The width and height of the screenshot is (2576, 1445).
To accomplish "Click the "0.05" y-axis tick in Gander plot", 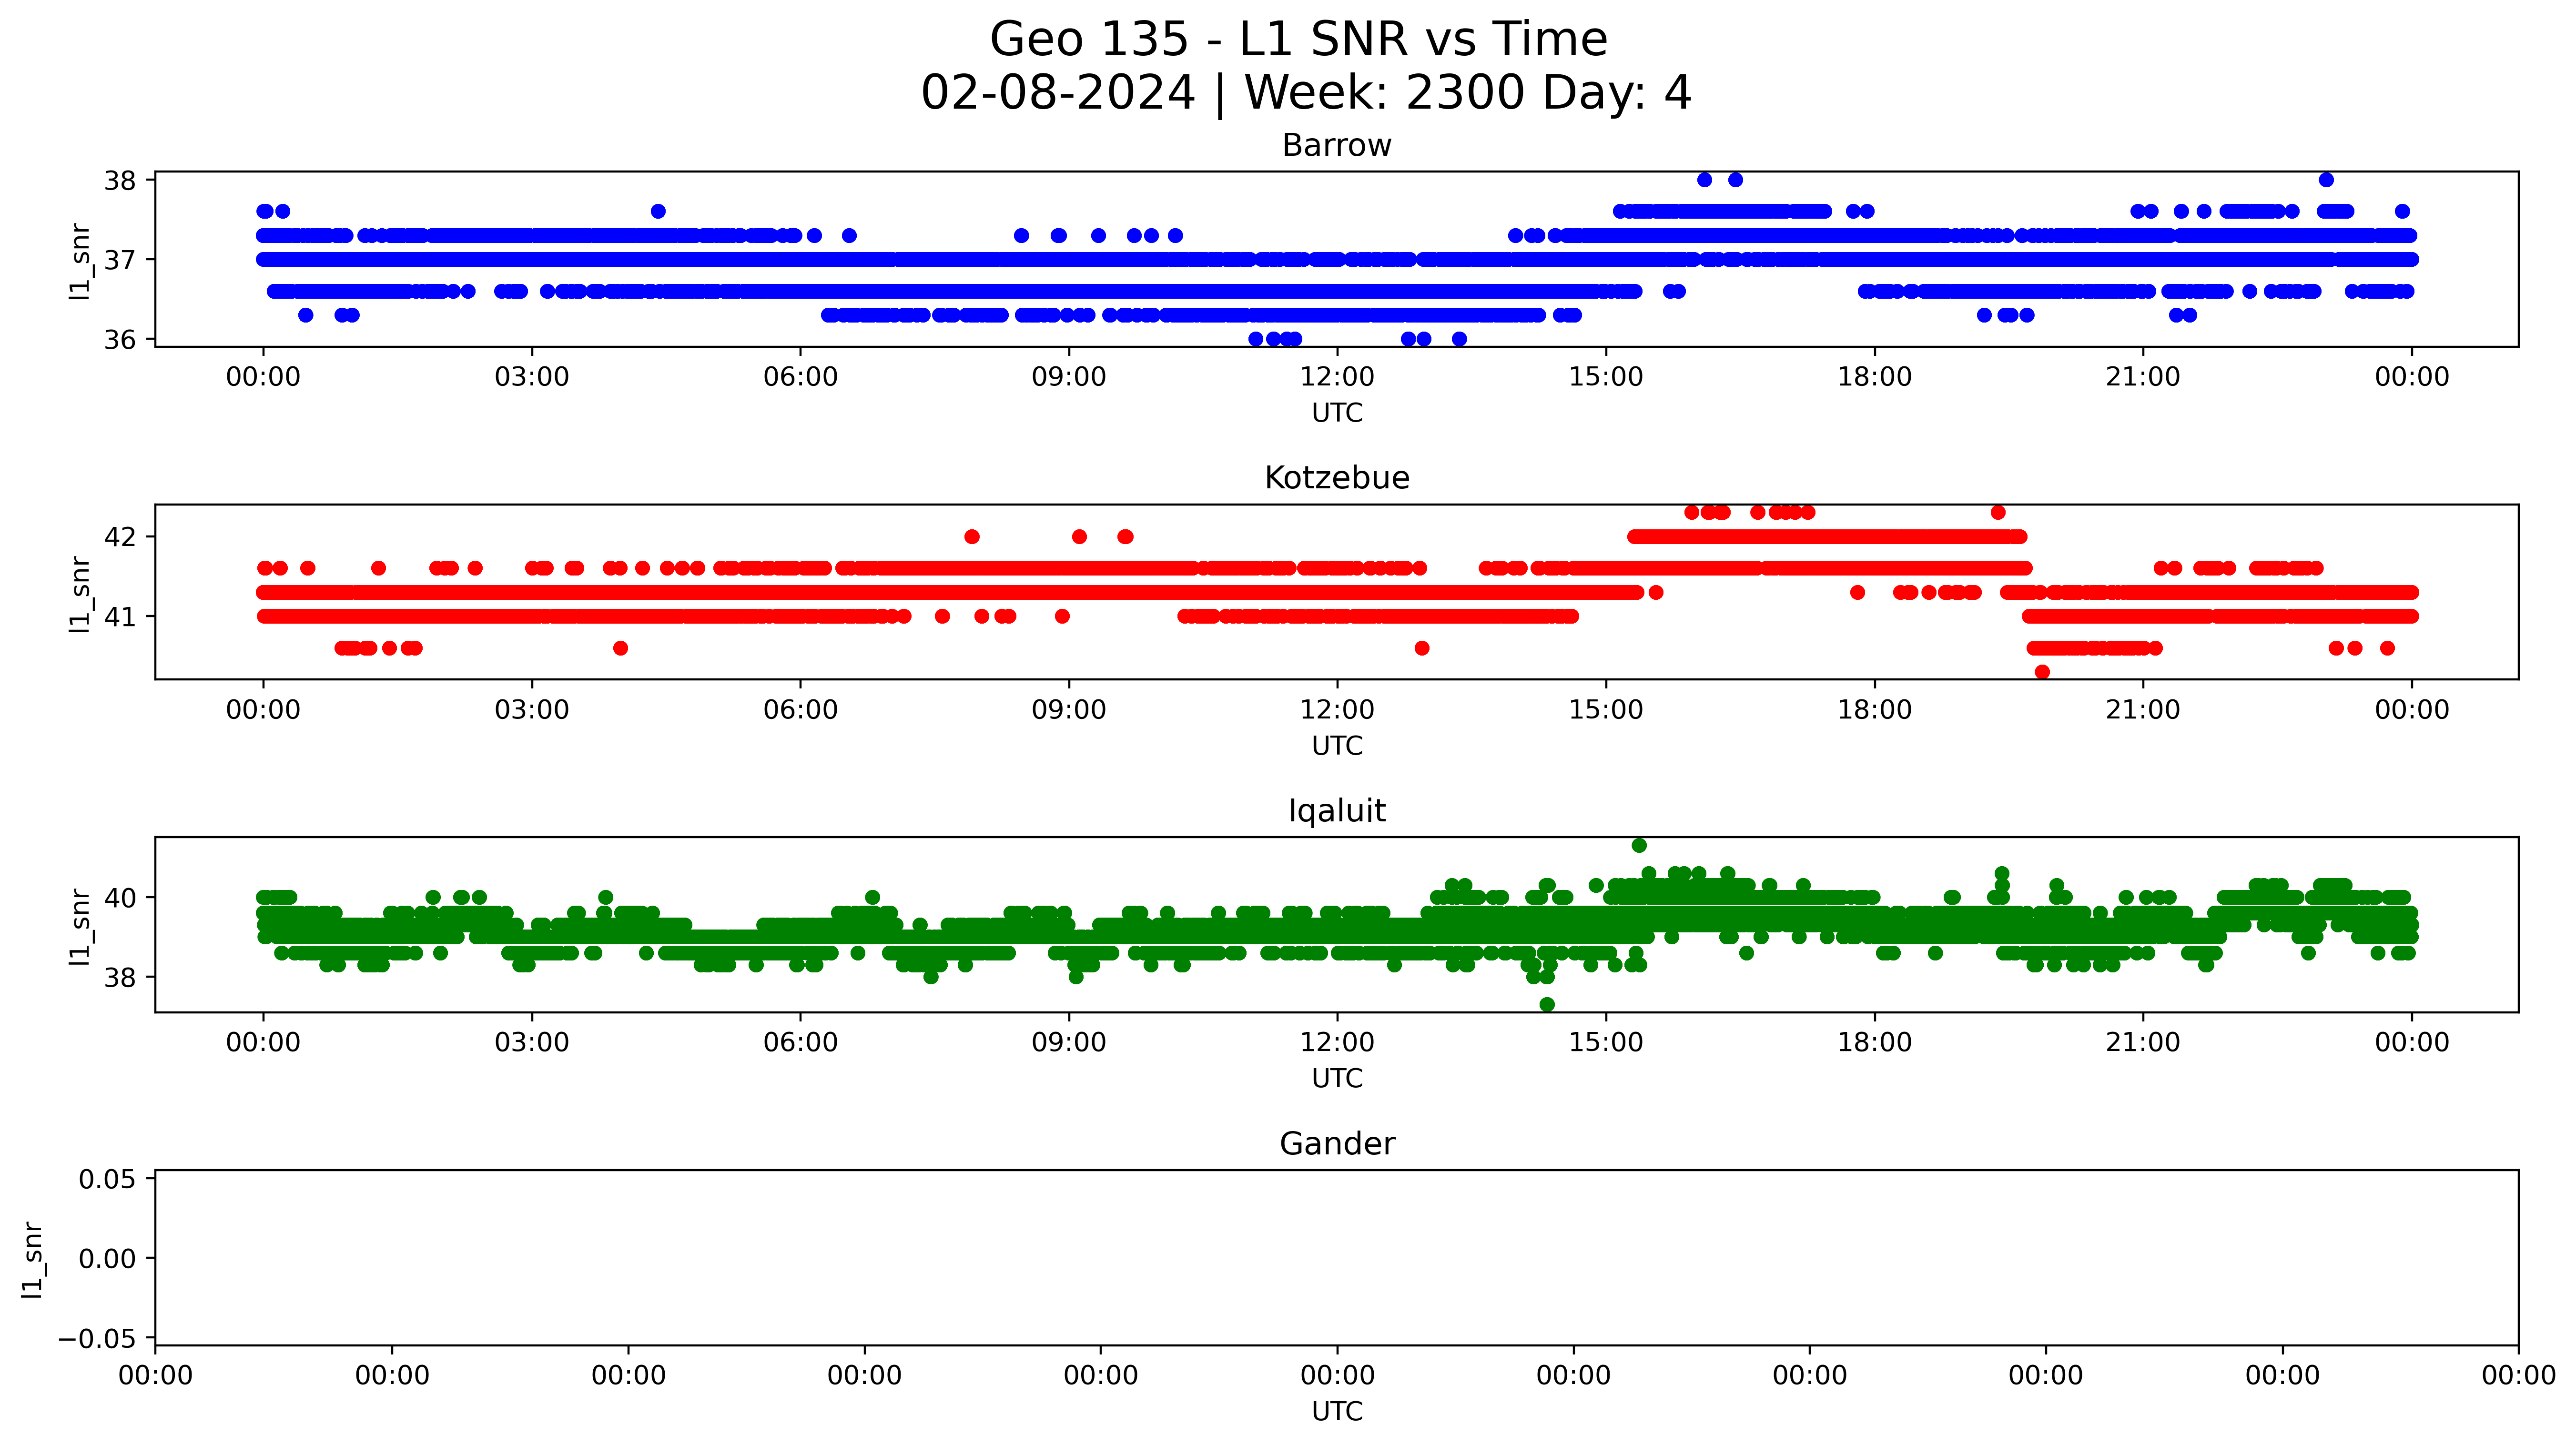I will [x=108, y=1179].
